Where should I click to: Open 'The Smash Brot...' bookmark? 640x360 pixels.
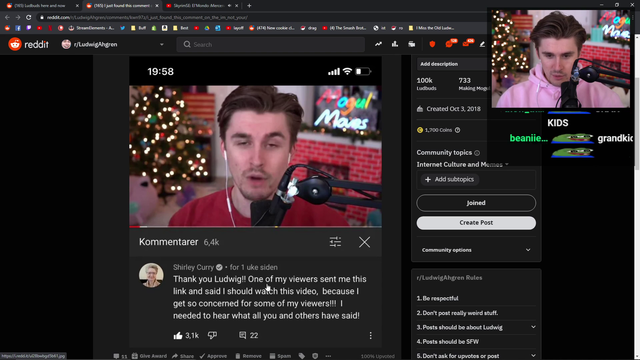coord(344,28)
